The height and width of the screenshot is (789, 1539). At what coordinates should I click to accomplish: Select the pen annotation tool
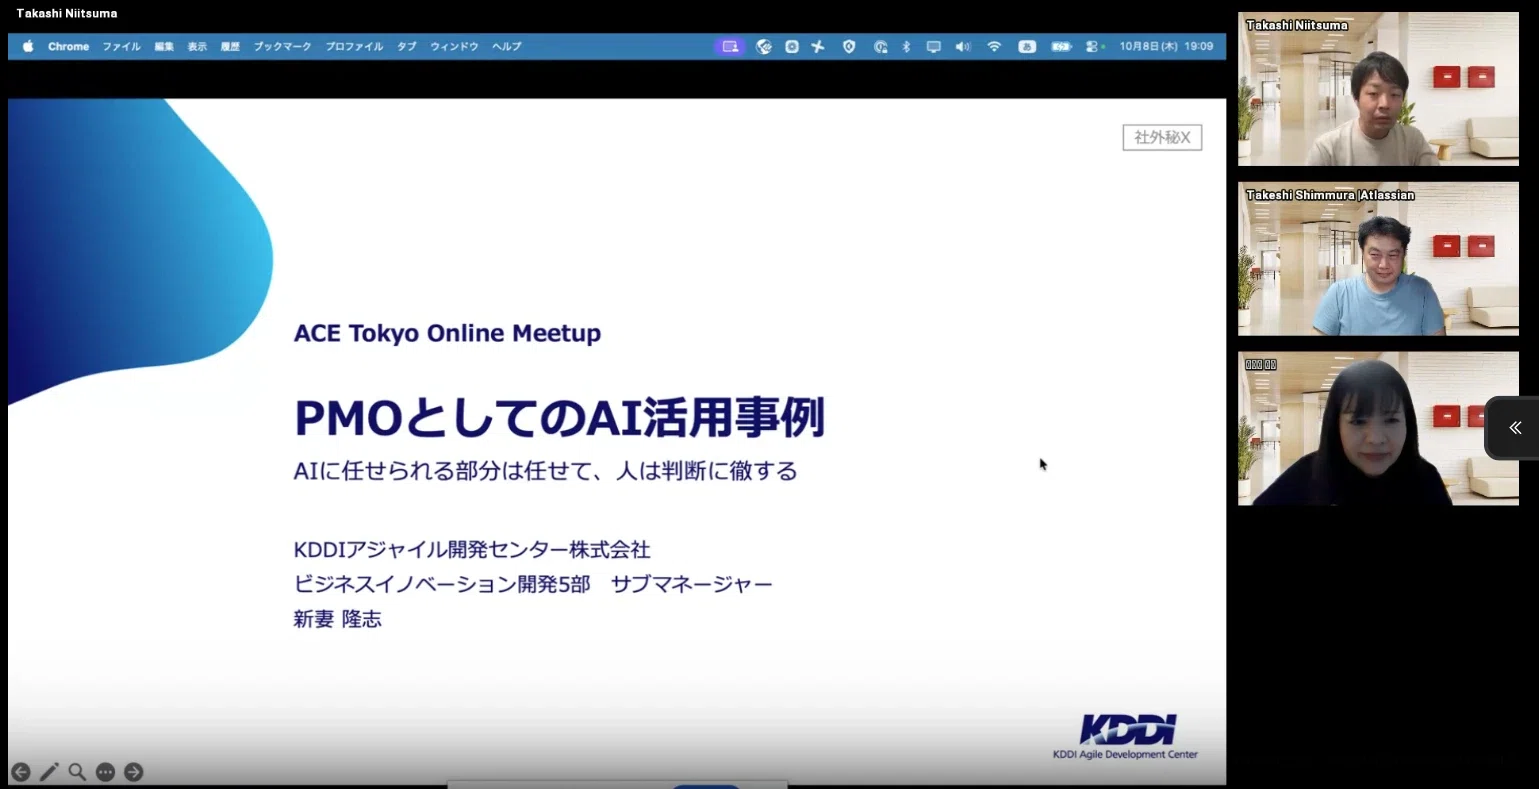(x=49, y=772)
